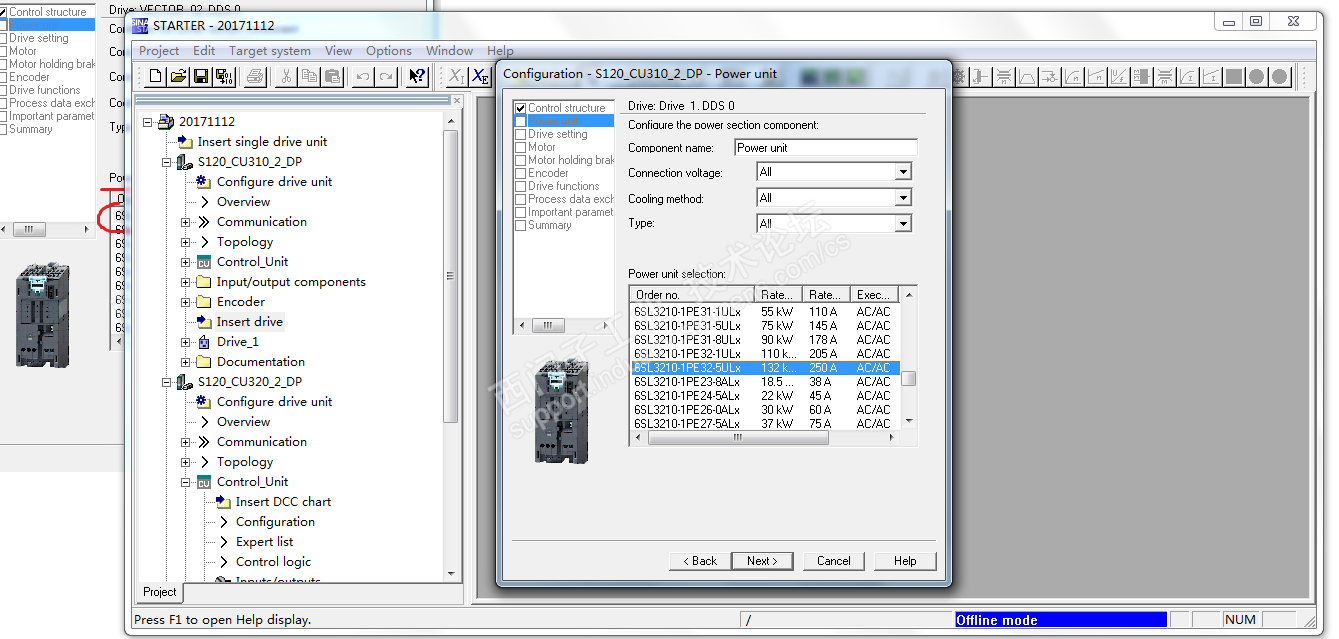The width and height of the screenshot is (1339, 639).
Task: Toggle the Control structure checkbox in wizard
Action: click(520, 108)
